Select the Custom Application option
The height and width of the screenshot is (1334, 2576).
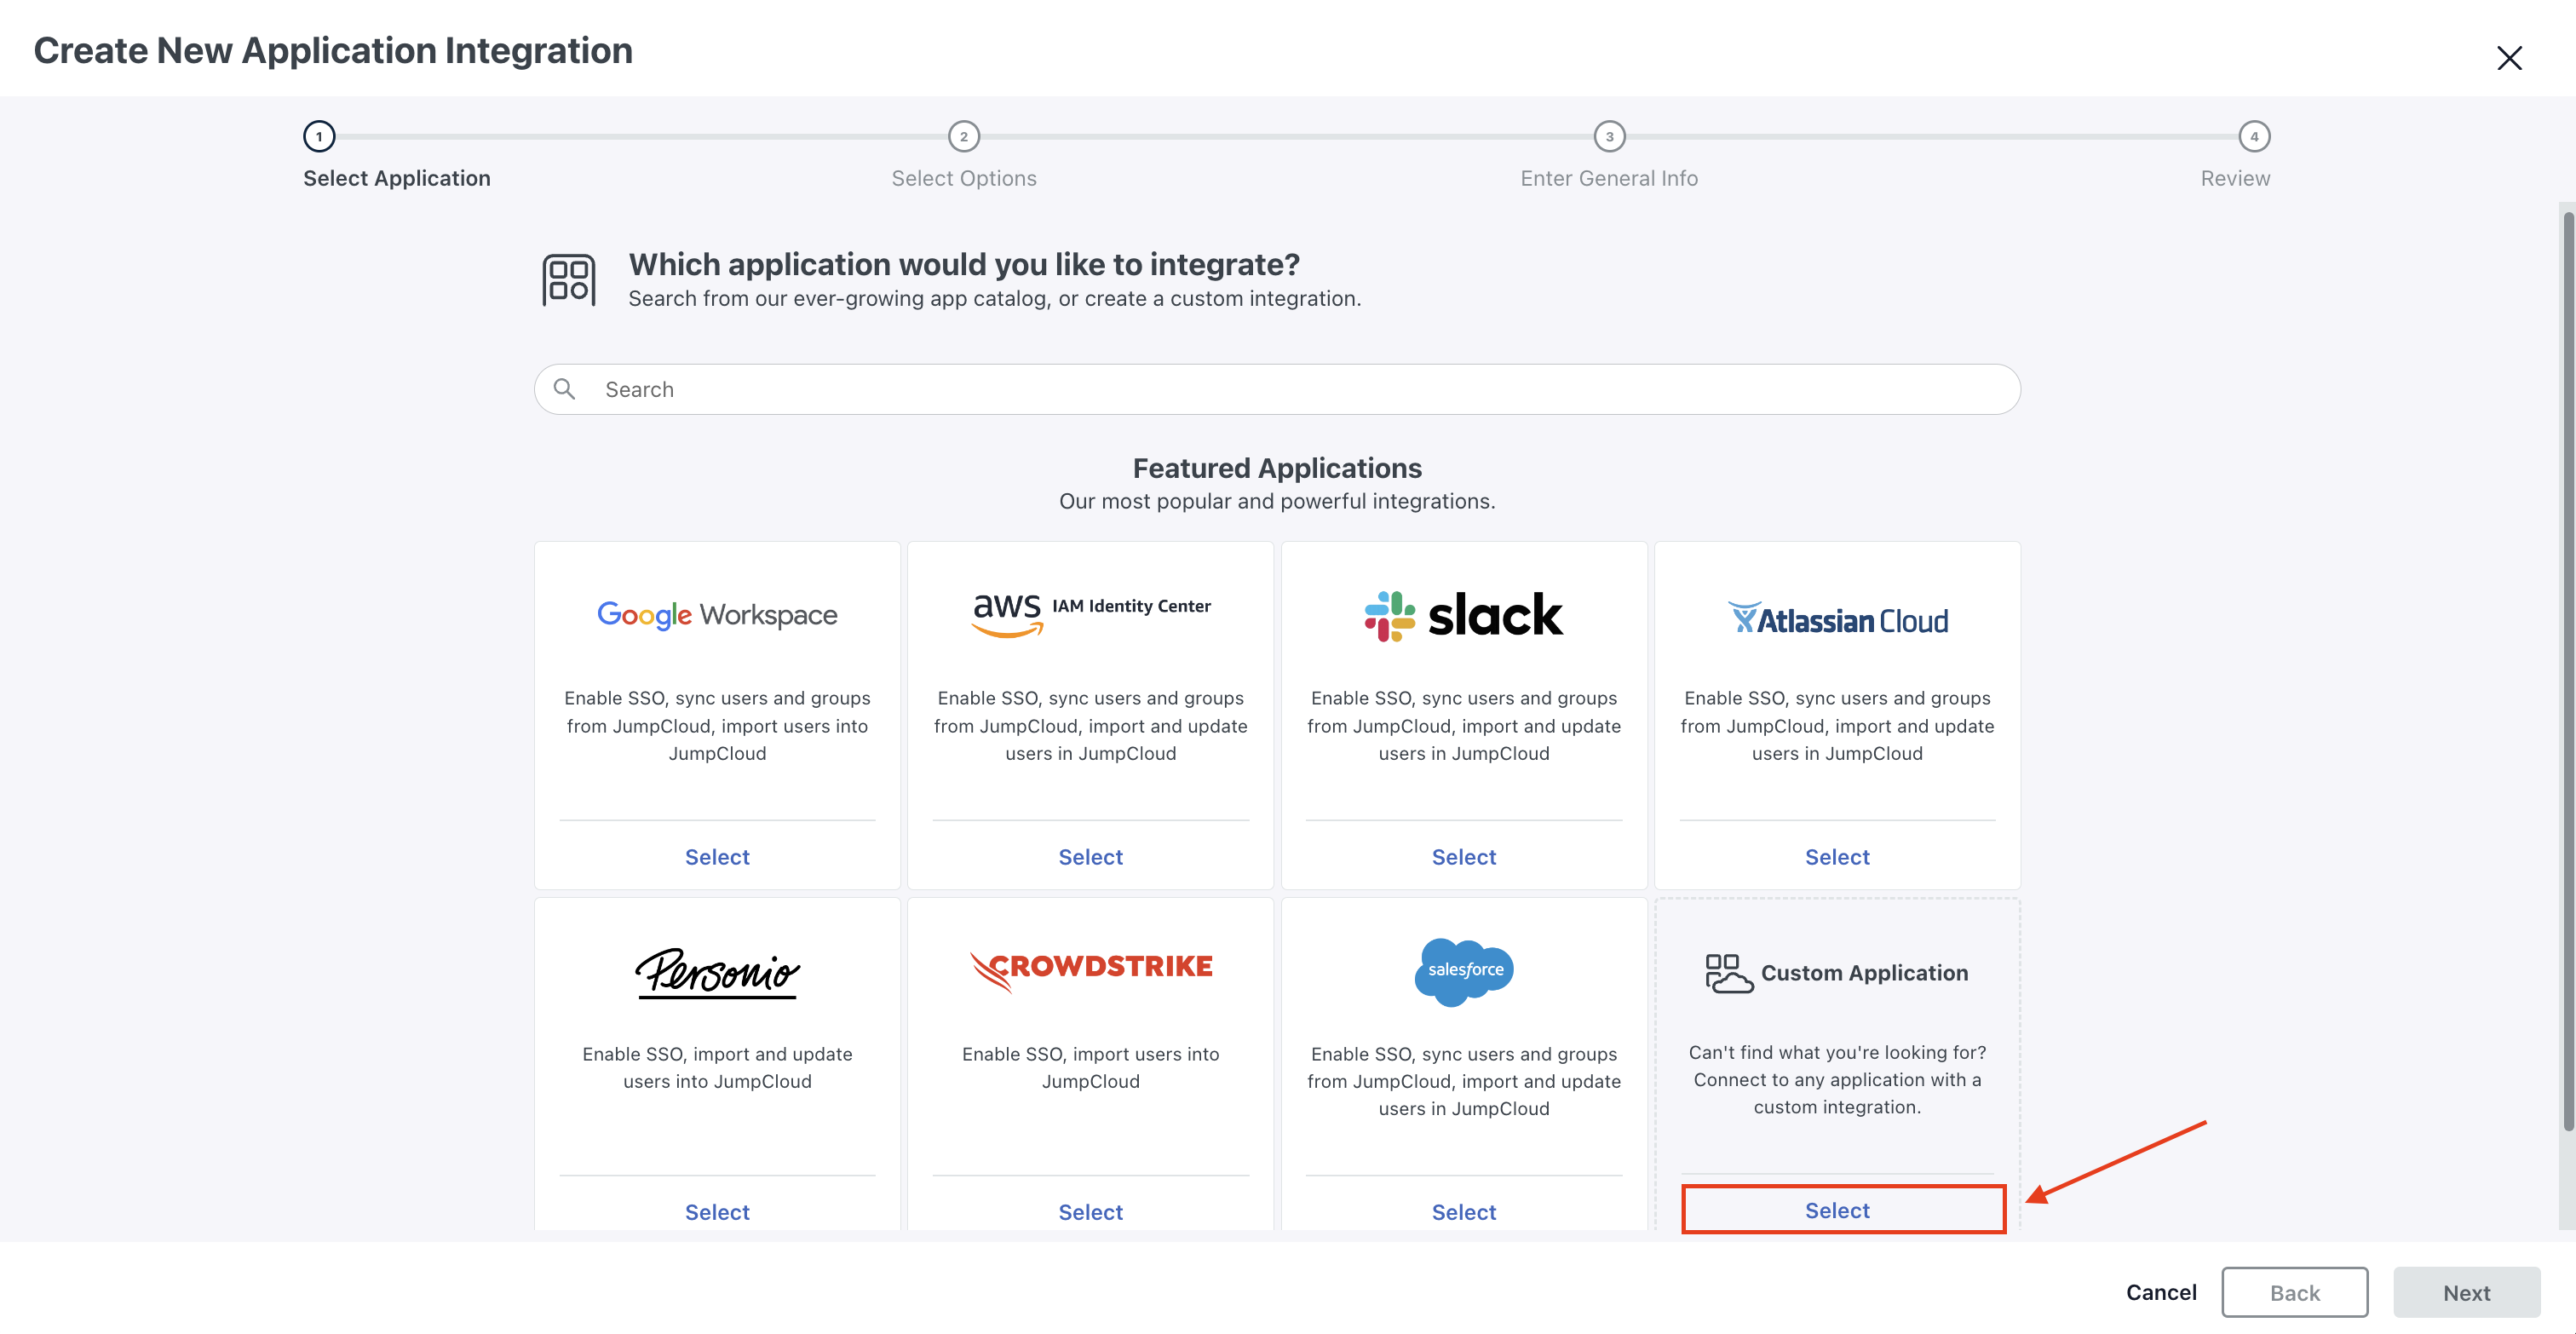tap(1837, 1210)
